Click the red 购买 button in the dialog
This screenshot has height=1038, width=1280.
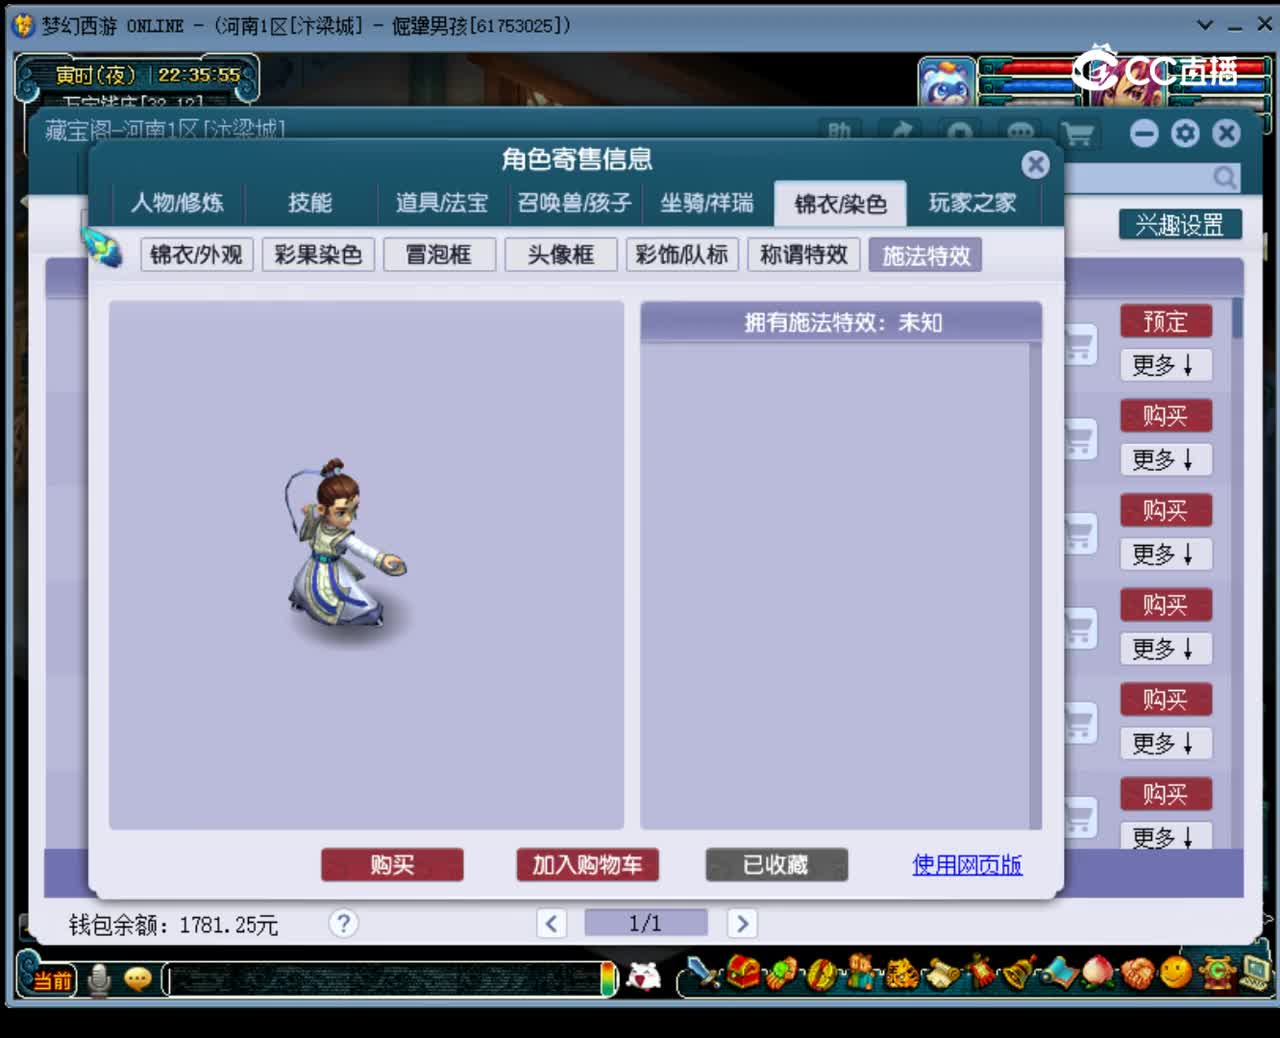pyautogui.click(x=392, y=865)
